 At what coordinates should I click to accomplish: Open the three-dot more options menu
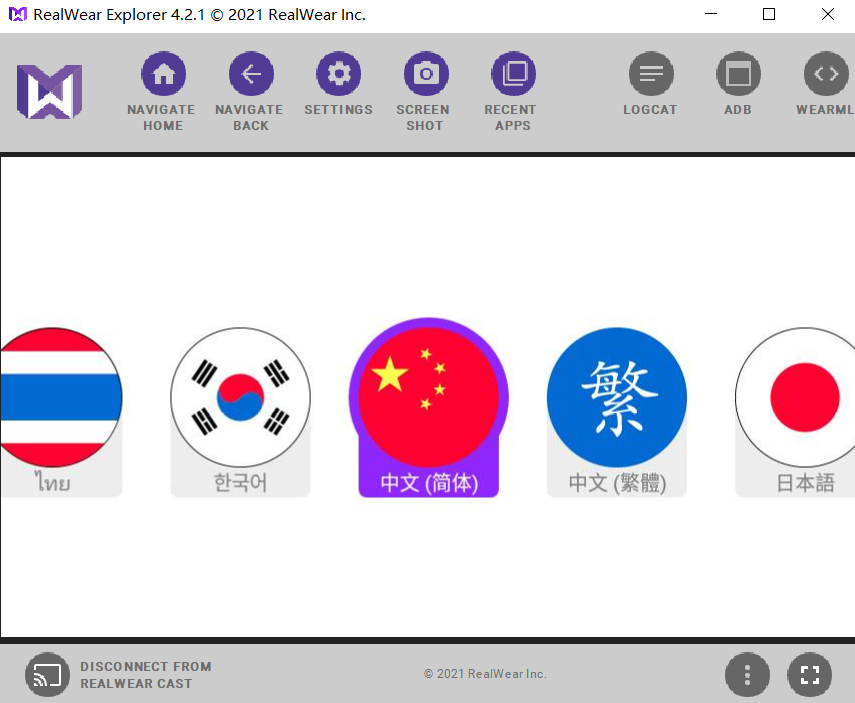(747, 675)
